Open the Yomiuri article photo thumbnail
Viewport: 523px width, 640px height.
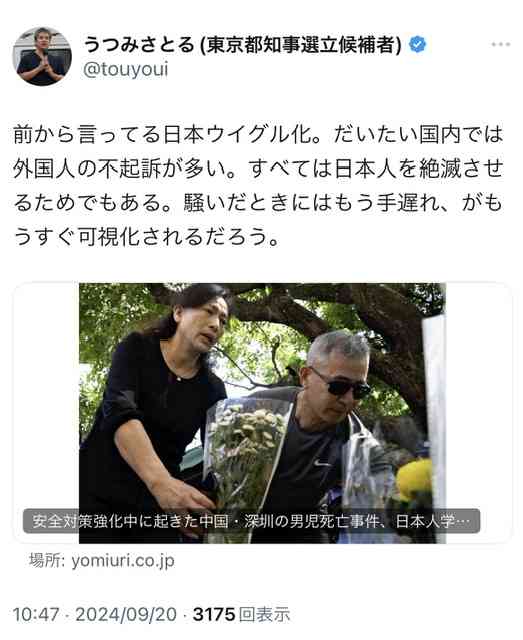[262, 413]
